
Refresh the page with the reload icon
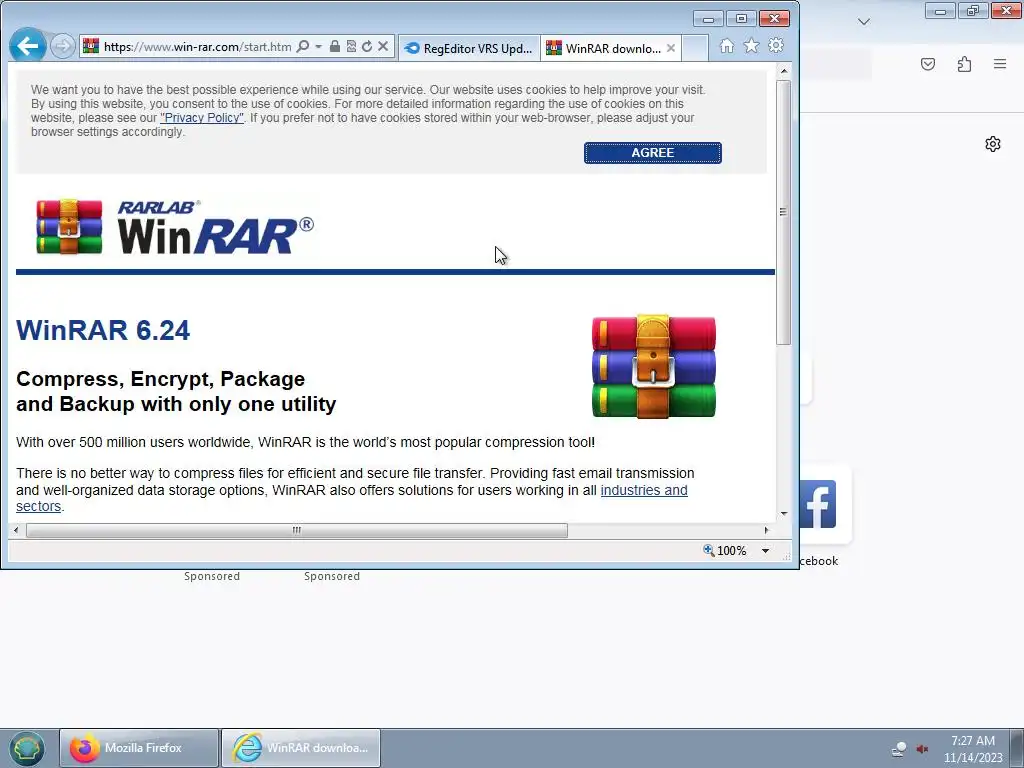[367, 46]
